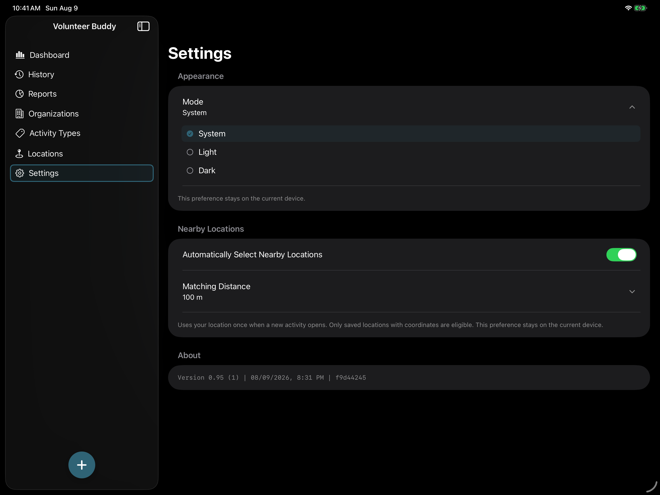Screen dimensions: 660x495
Task: Click the Nearby Locations section header
Action: [210, 229]
